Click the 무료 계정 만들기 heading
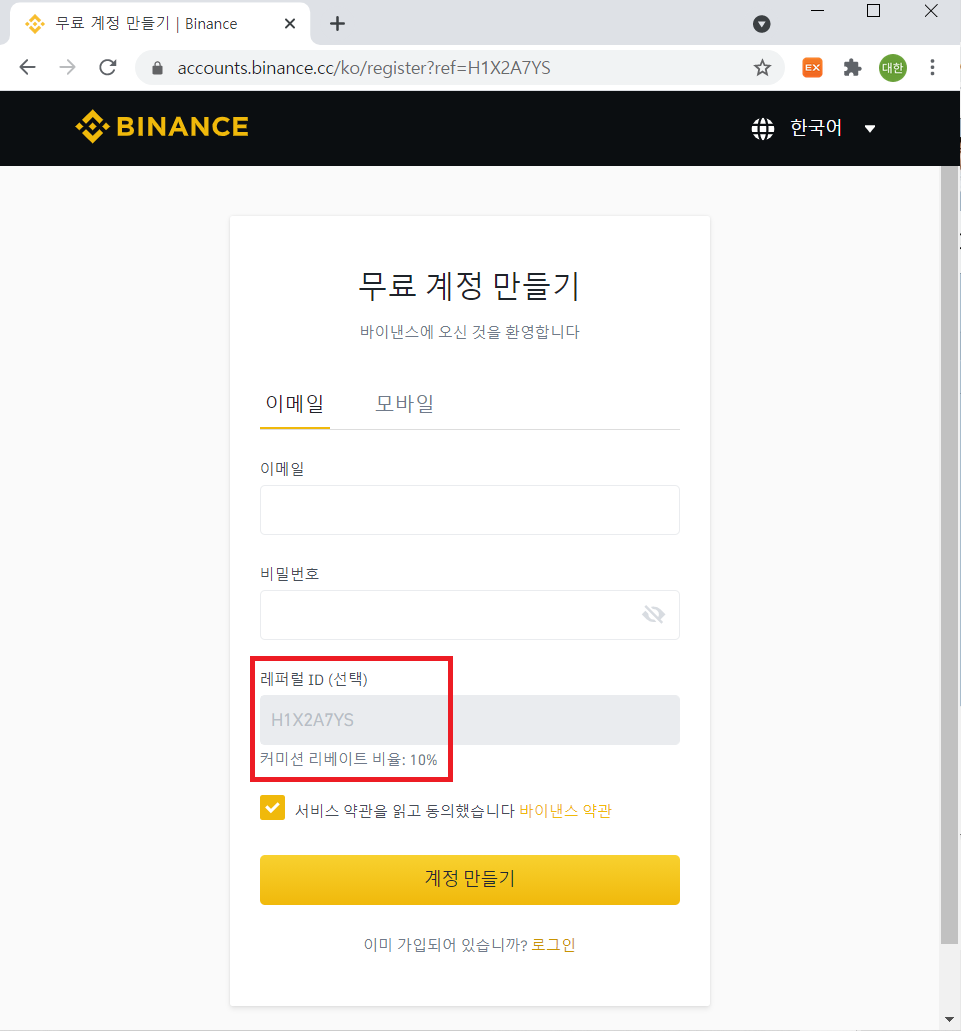Image resolution: width=961 pixels, height=1031 pixels. (x=469, y=286)
